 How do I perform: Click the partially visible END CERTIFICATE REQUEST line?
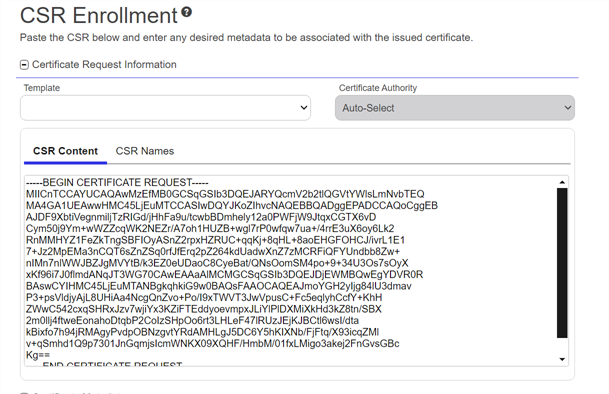click(112, 364)
